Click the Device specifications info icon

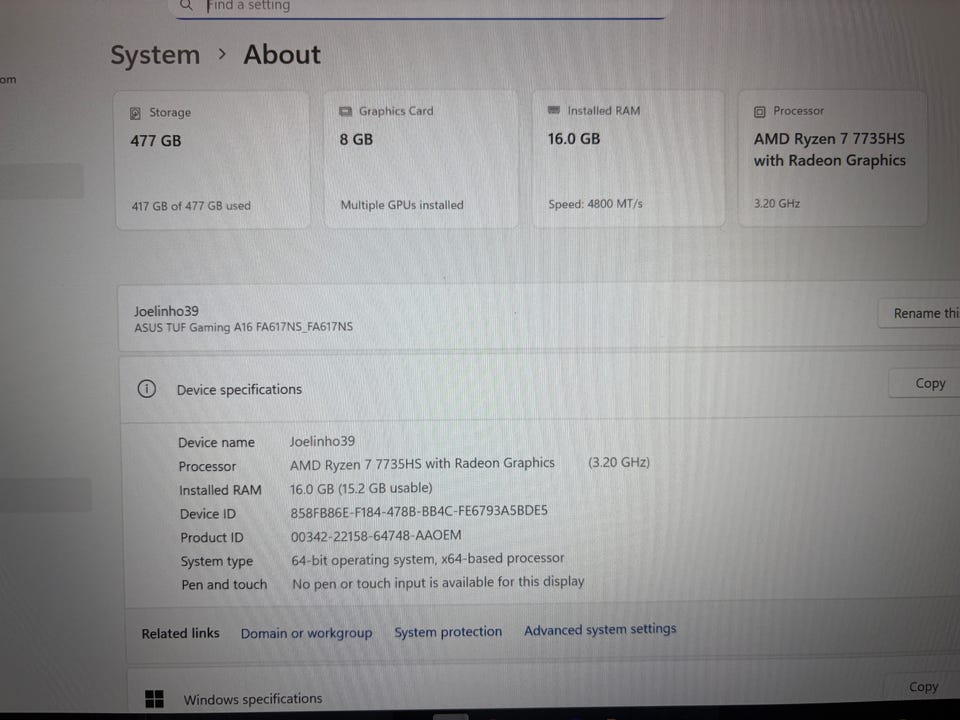coord(147,389)
